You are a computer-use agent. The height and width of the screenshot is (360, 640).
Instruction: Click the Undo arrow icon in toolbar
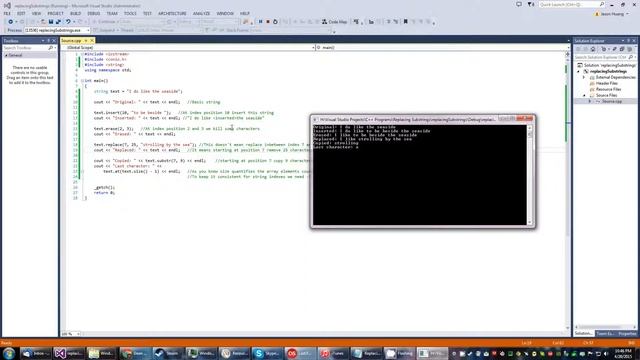coord(68,22)
